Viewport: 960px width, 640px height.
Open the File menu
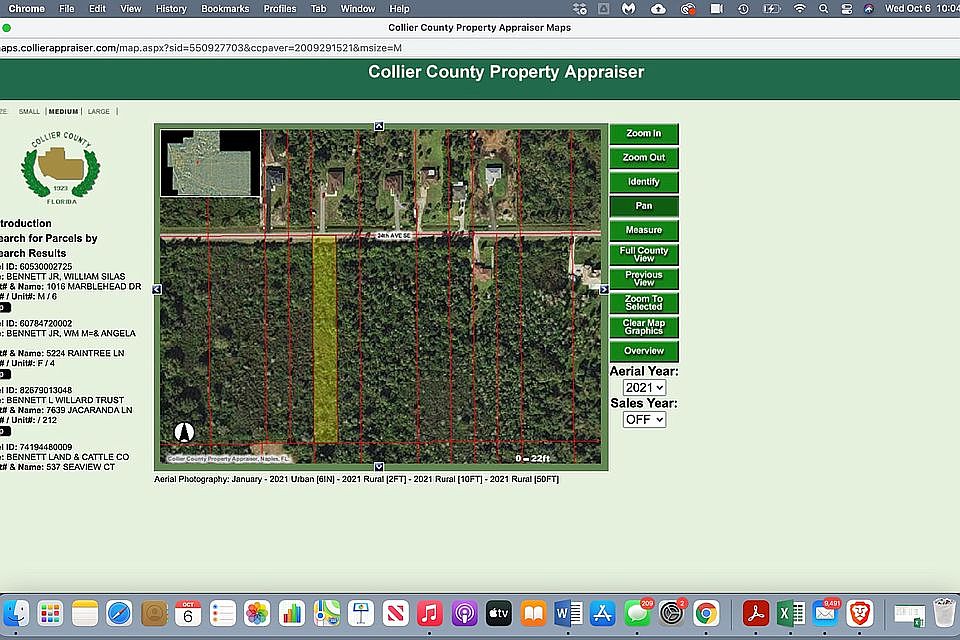pyautogui.click(x=66, y=9)
